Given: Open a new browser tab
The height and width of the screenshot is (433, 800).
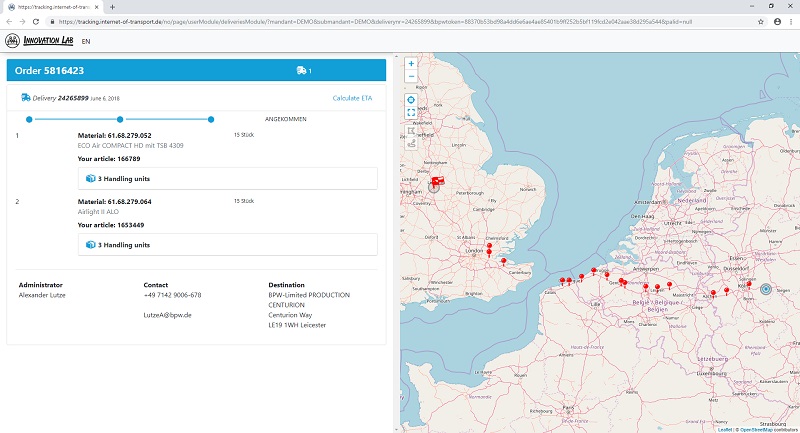Looking at the screenshot, I should [x=113, y=7].
